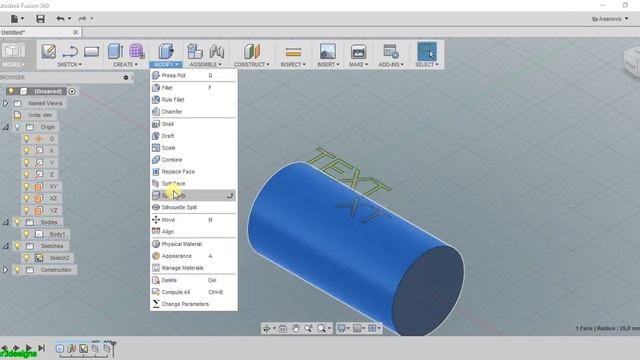Choose Change Parameters menu entry

click(x=193, y=304)
